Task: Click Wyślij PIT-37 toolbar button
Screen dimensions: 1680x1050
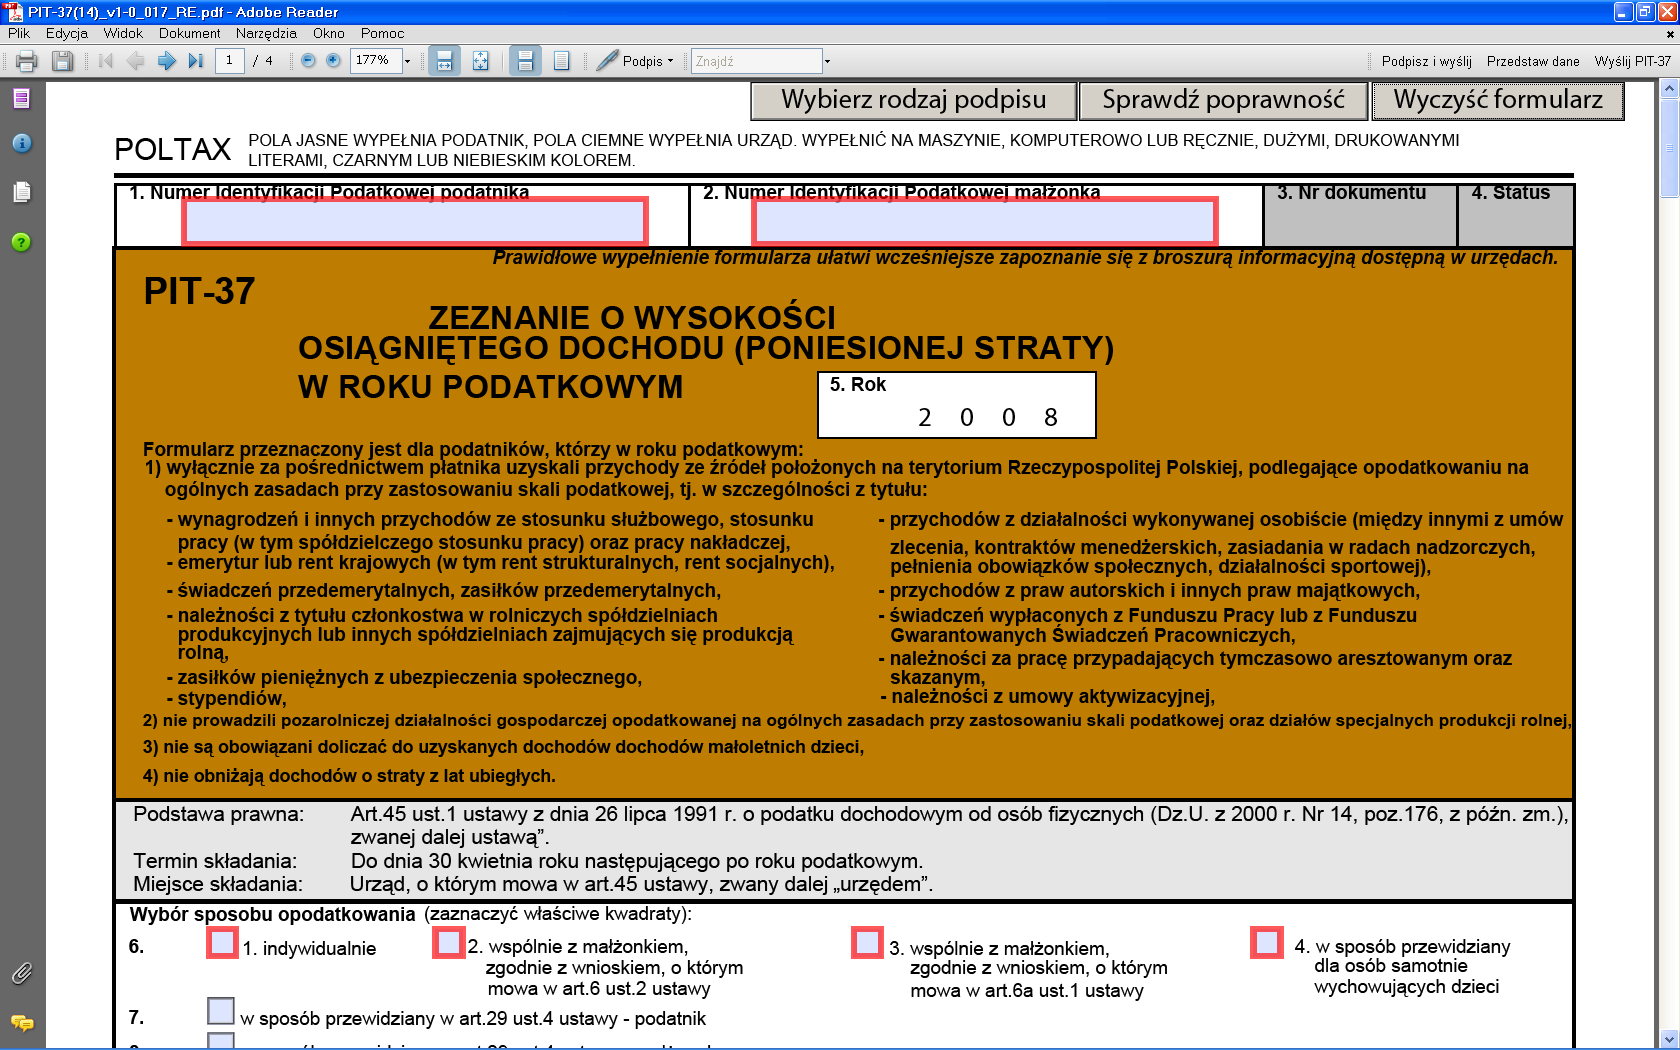Action: pos(1632,61)
